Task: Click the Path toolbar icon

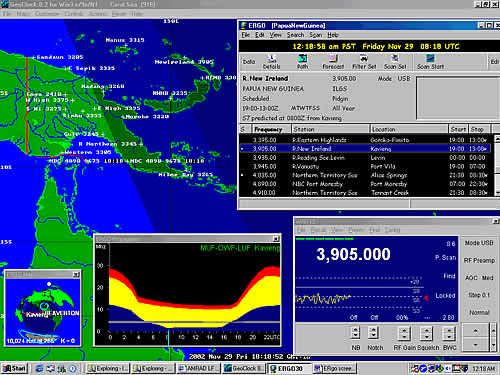Action: tap(303, 62)
